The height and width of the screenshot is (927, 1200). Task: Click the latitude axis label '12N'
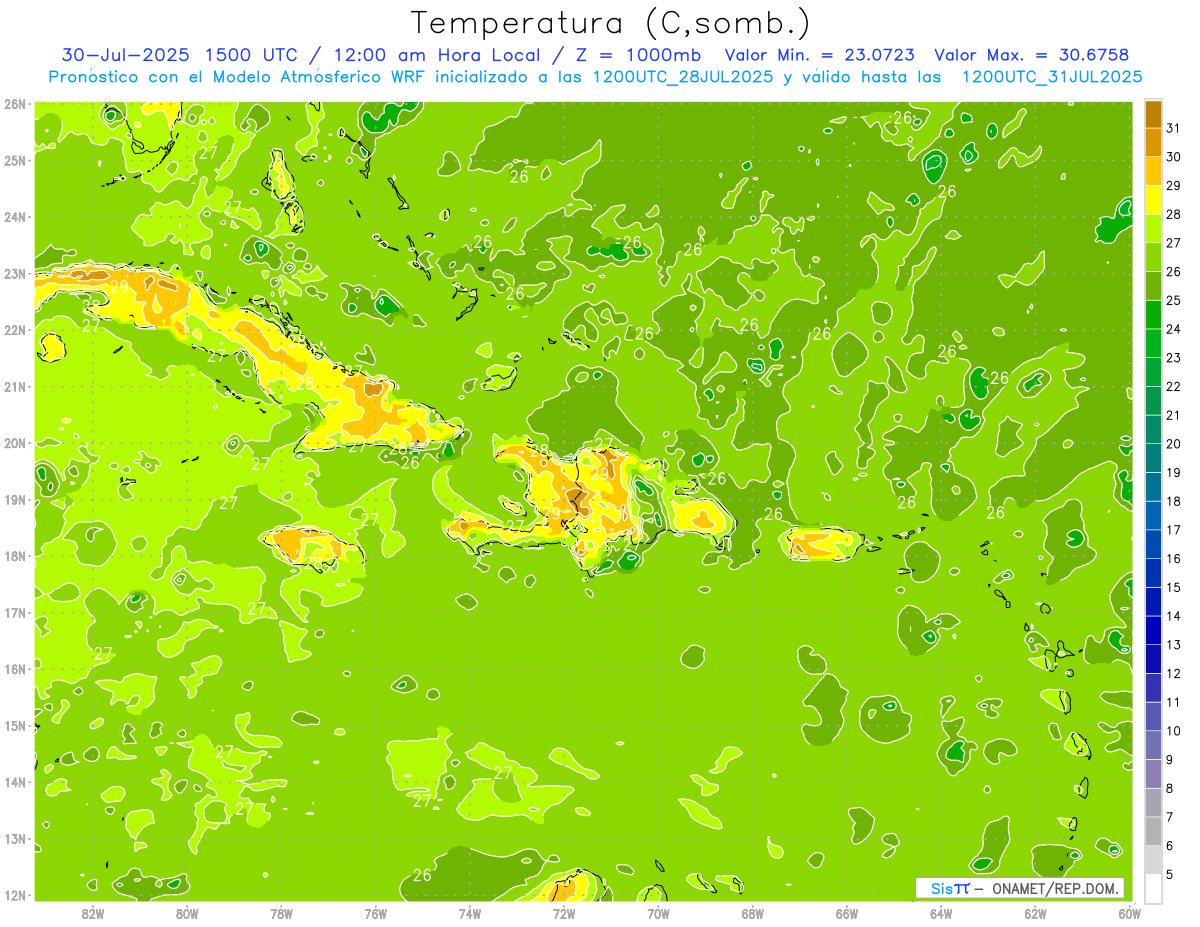[x=14, y=895]
